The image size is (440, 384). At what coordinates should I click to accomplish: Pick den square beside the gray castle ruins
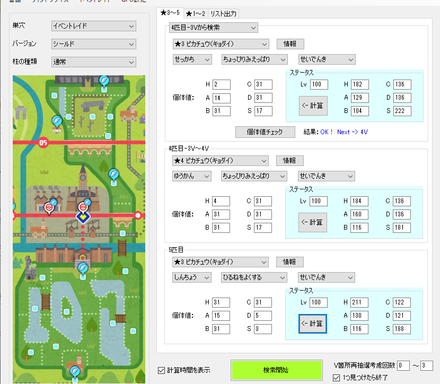coord(42,277)
